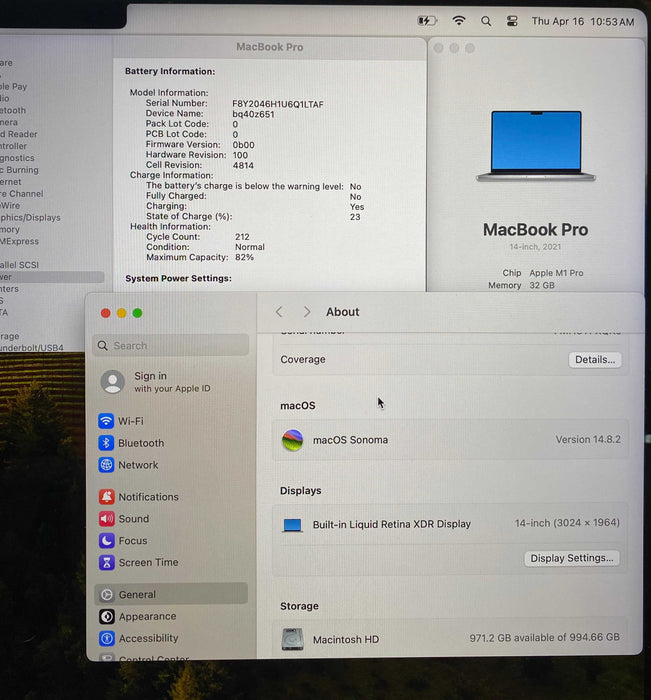Screen dimensions: 651x700
Task: Select Apple Pay in System Information sidebar
Action: click(13, 86)
